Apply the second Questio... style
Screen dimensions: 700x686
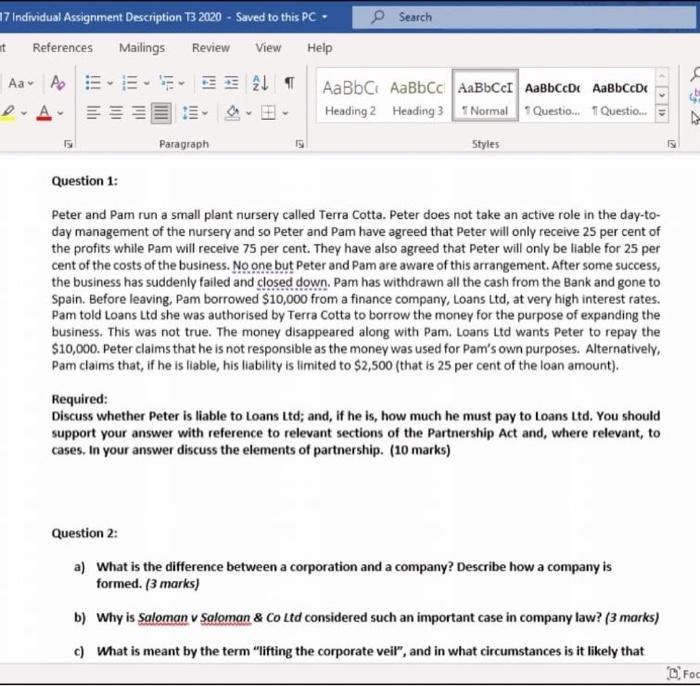[x=620, y=95]
